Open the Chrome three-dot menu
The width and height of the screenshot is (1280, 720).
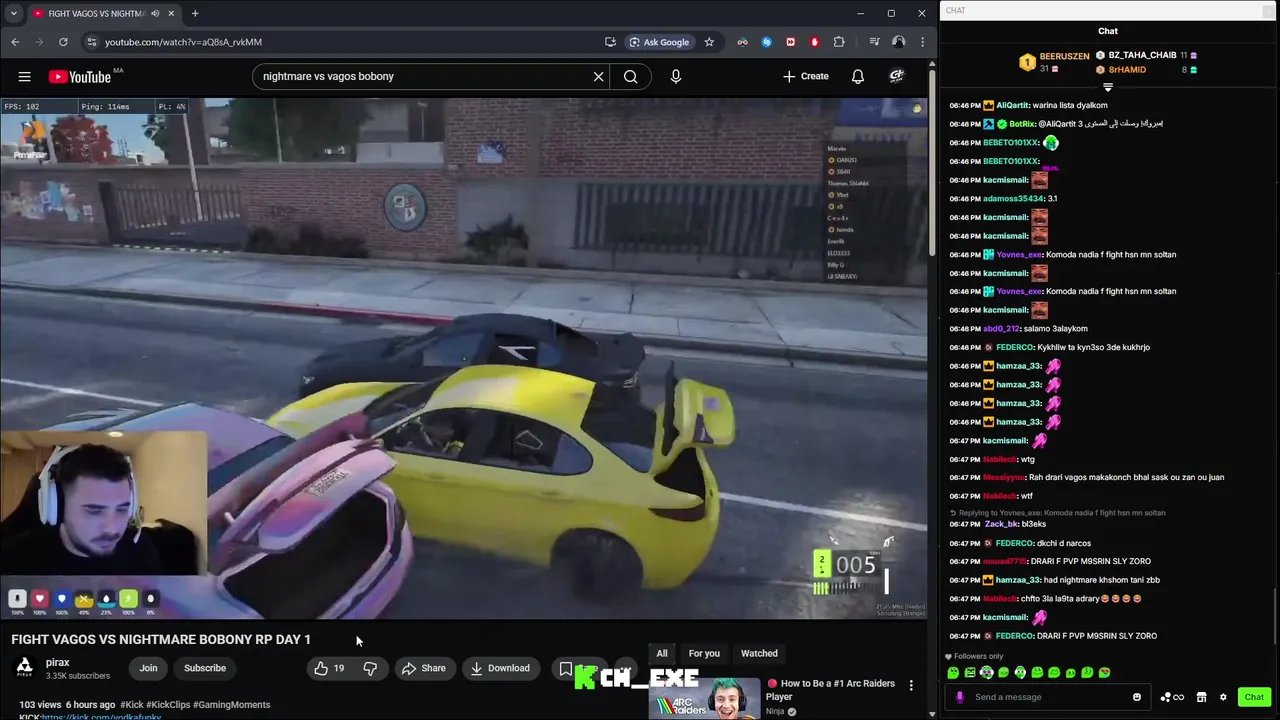pyautogui.click(x=922, y=42)
